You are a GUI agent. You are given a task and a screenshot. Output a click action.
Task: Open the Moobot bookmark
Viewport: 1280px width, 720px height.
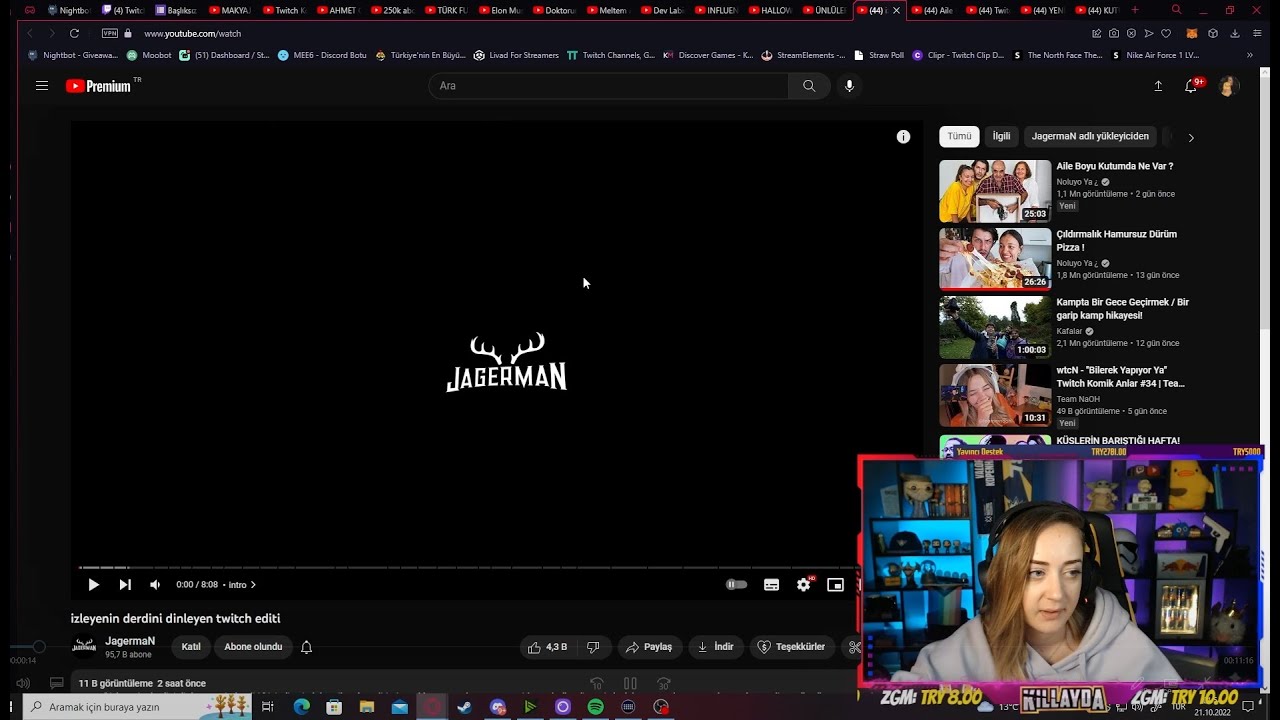tap(149, 55)
